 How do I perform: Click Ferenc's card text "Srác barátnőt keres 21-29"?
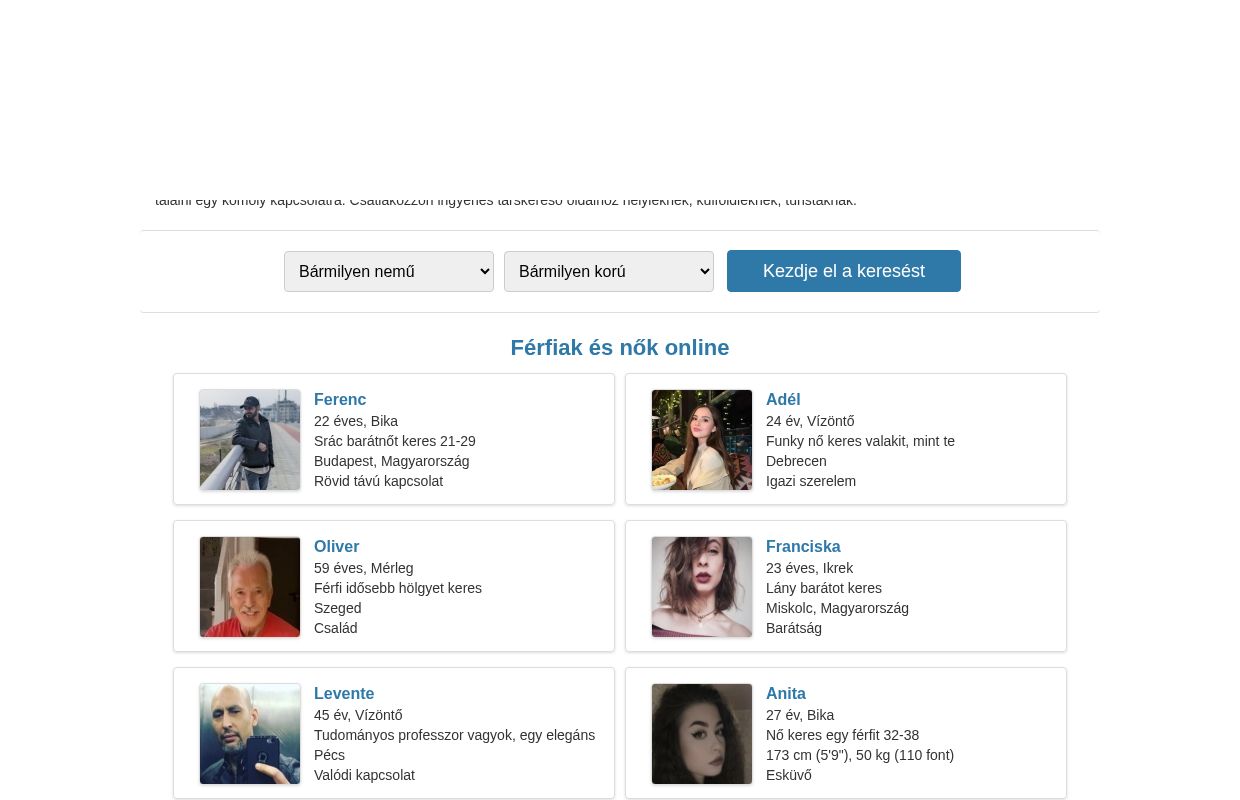[x=395, y=441]
